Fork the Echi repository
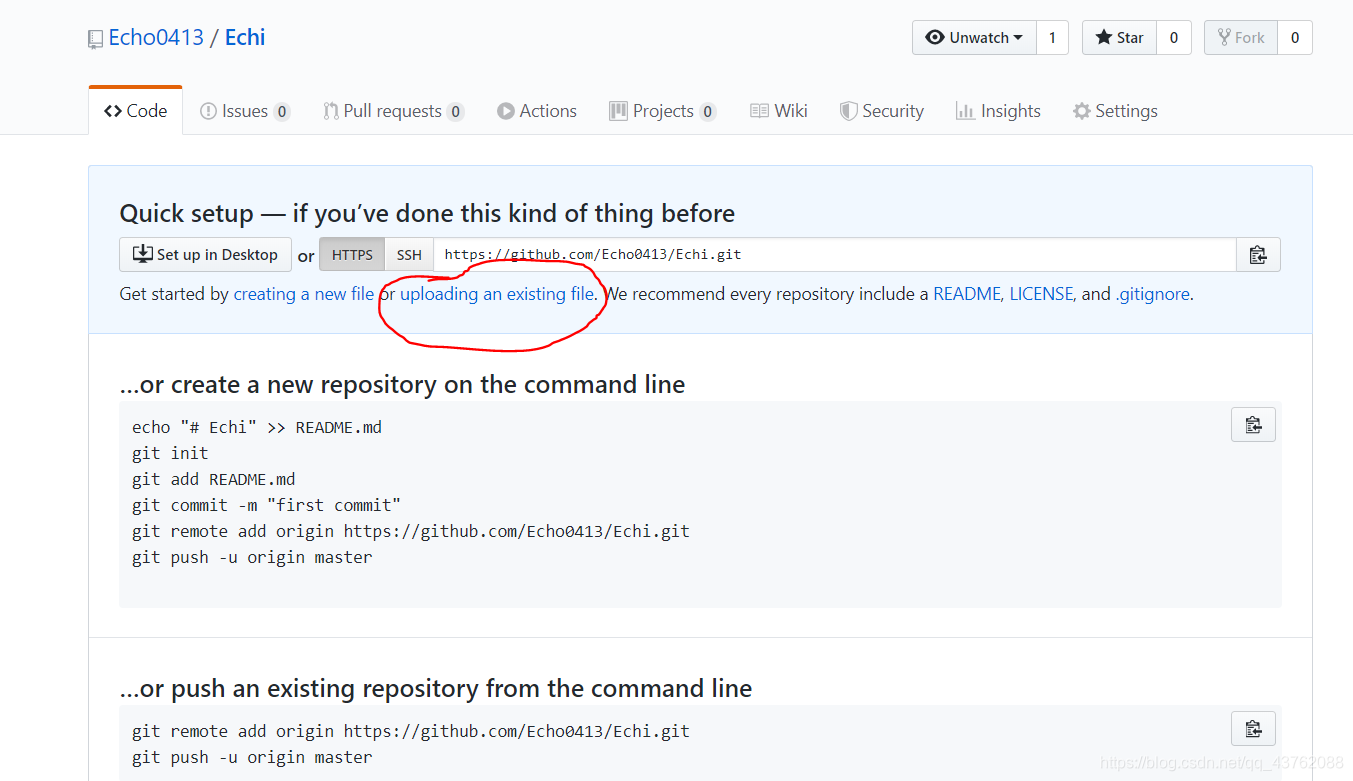 point(1241,38)
